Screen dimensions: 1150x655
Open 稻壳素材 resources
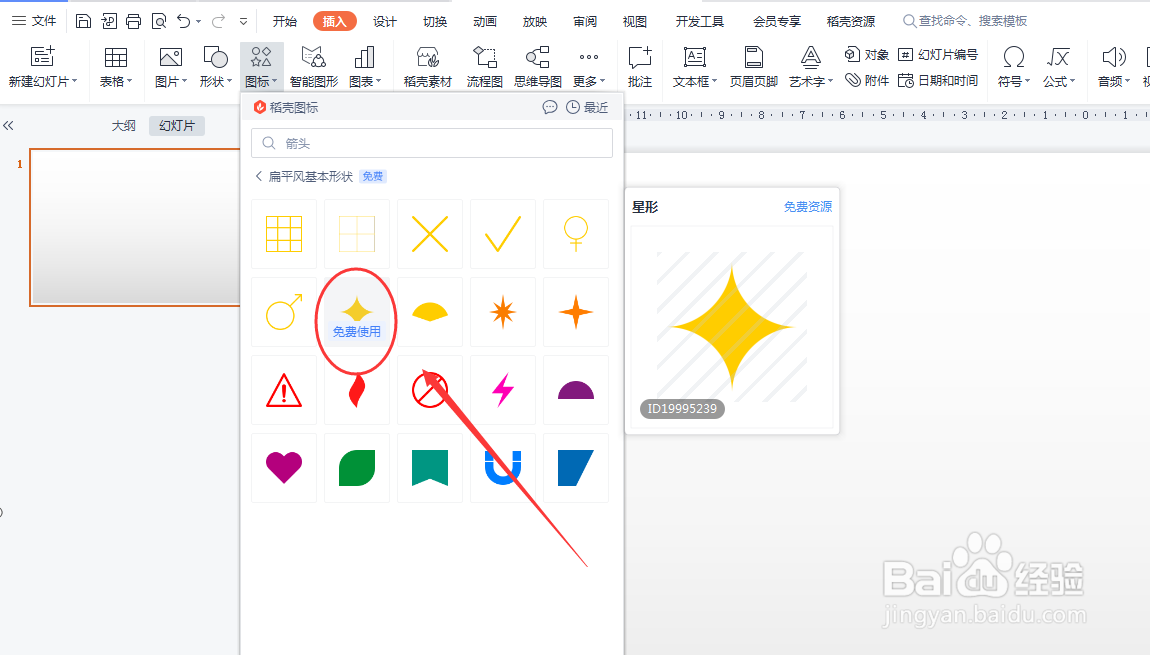click(428, 66)
